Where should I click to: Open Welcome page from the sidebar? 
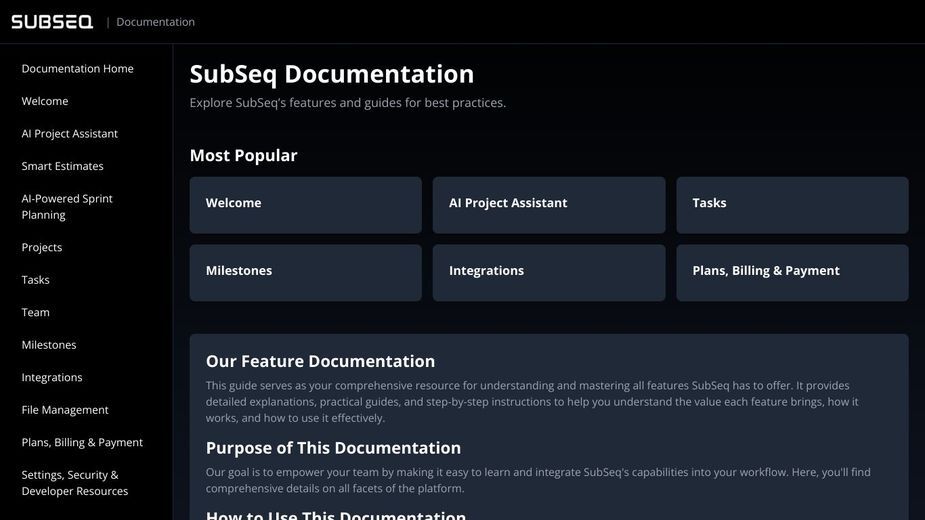(45, 101)
